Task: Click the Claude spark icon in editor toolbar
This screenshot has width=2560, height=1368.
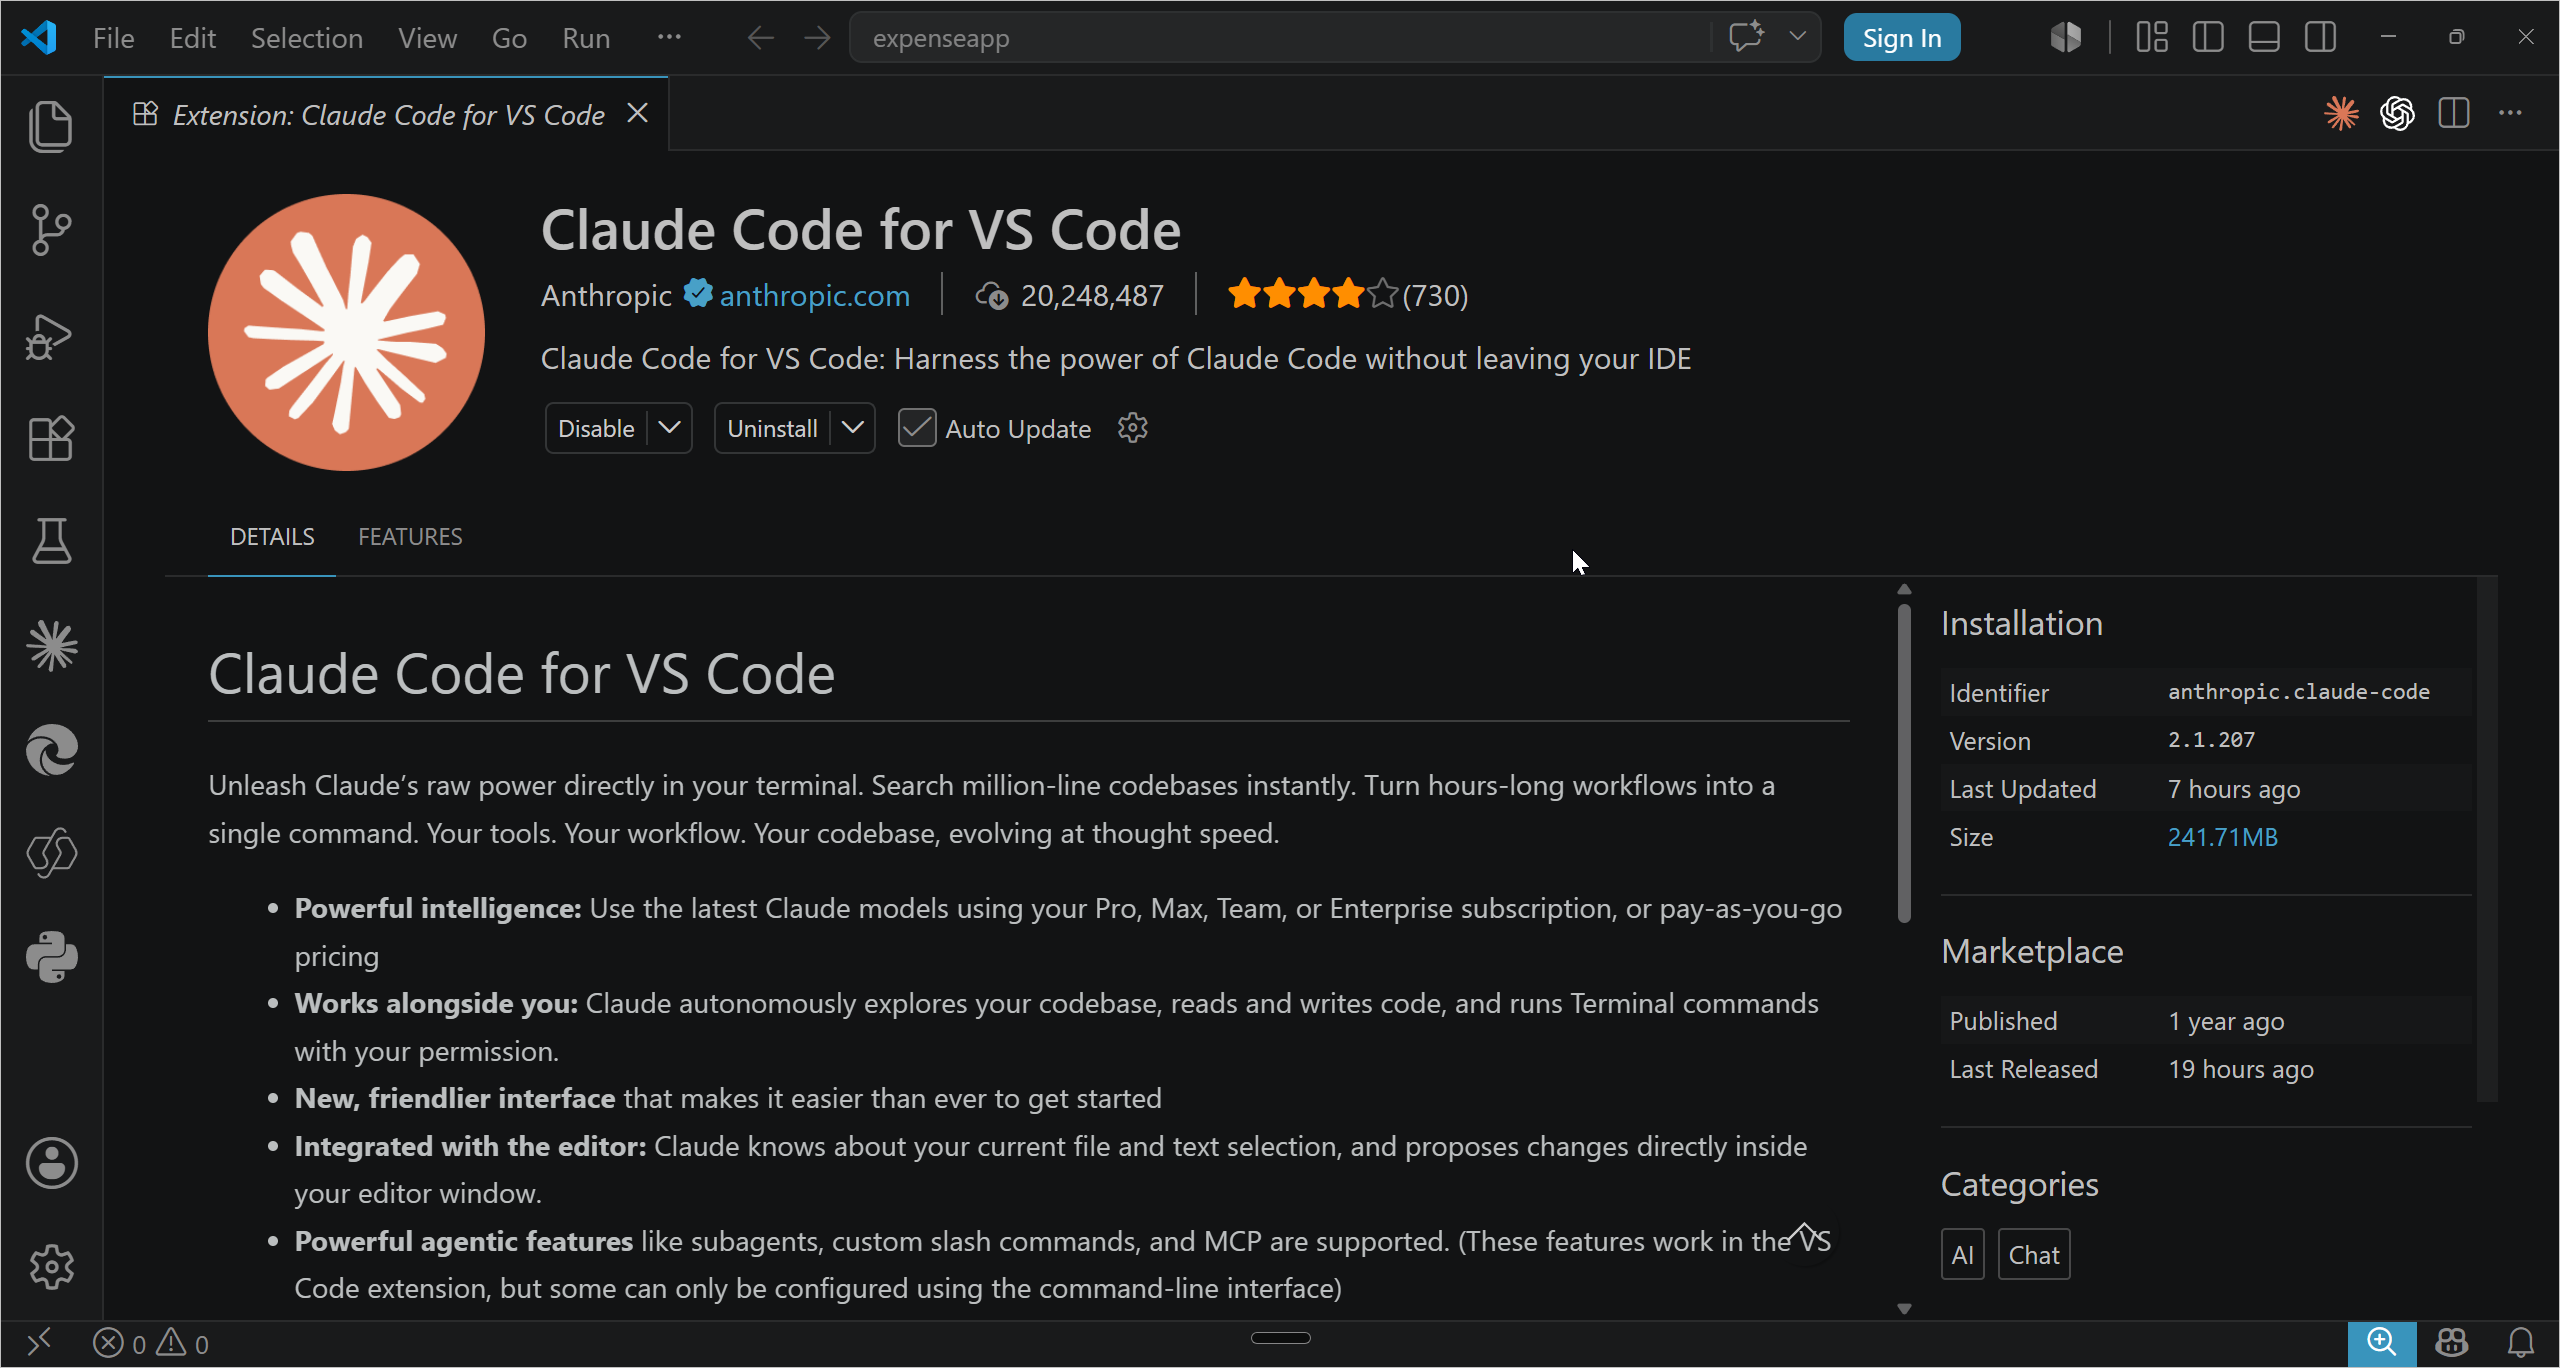Action: click(x=2341, y=113)
